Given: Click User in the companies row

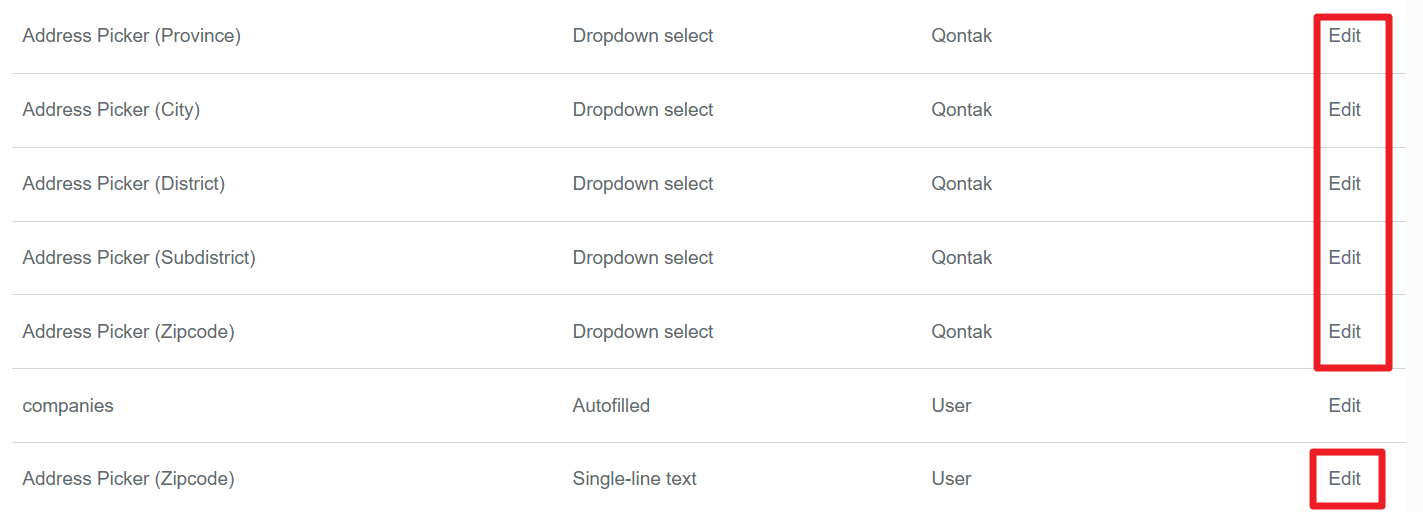Looking at the screenshot, I should click(x=951, y=406).
